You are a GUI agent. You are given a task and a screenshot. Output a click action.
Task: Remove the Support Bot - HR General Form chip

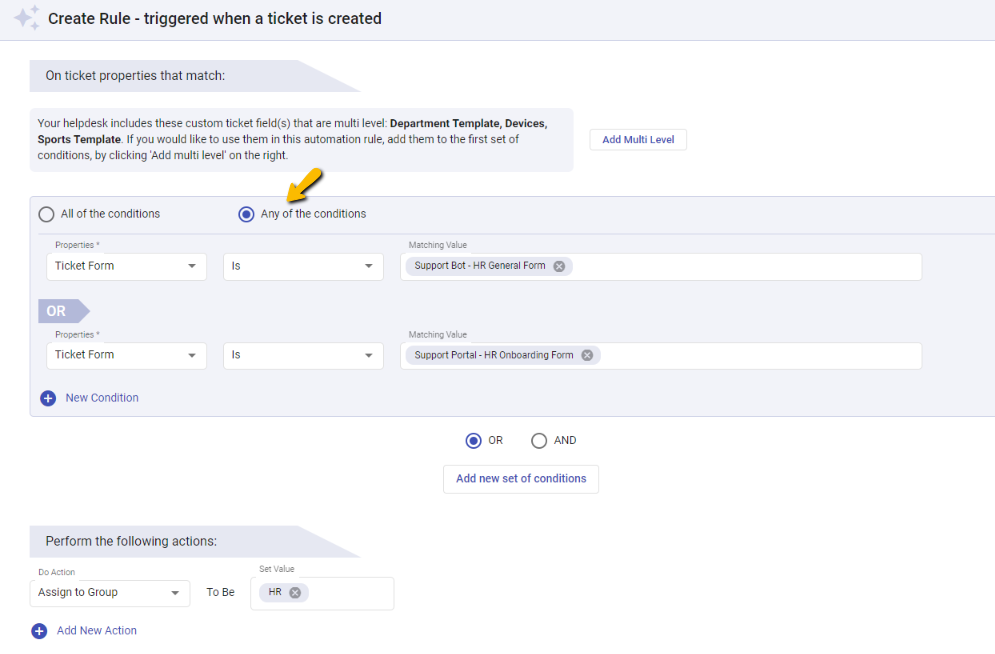pyautogui.click(x=559, y=266)
